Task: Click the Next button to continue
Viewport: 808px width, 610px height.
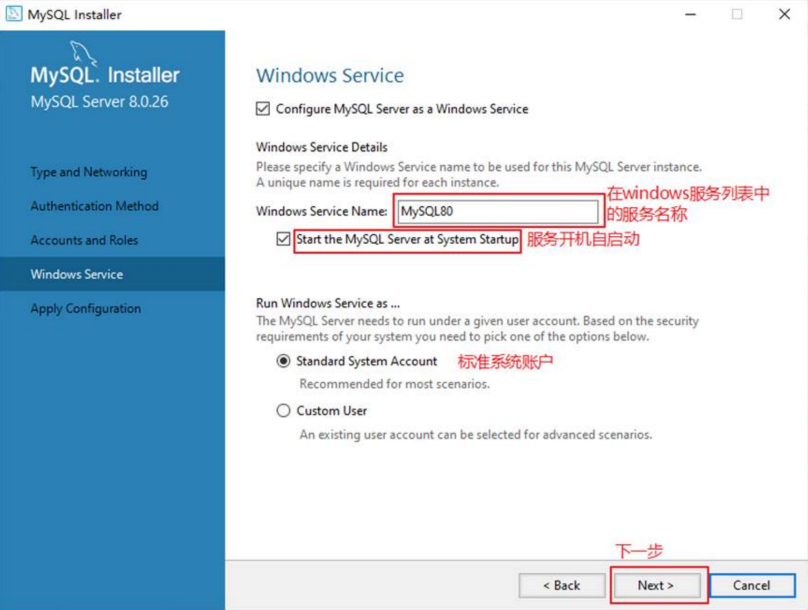Action: [655, 586]
